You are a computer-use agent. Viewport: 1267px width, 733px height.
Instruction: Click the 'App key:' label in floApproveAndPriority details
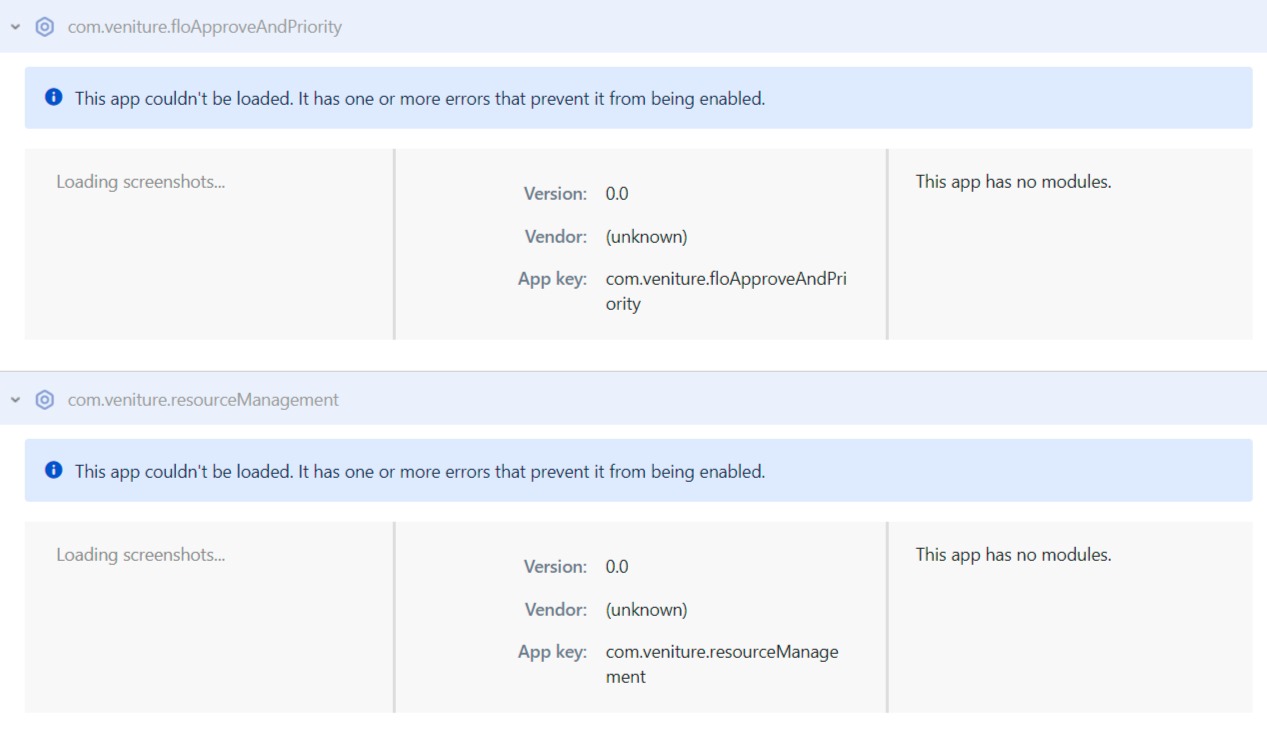tap(552, 280)
